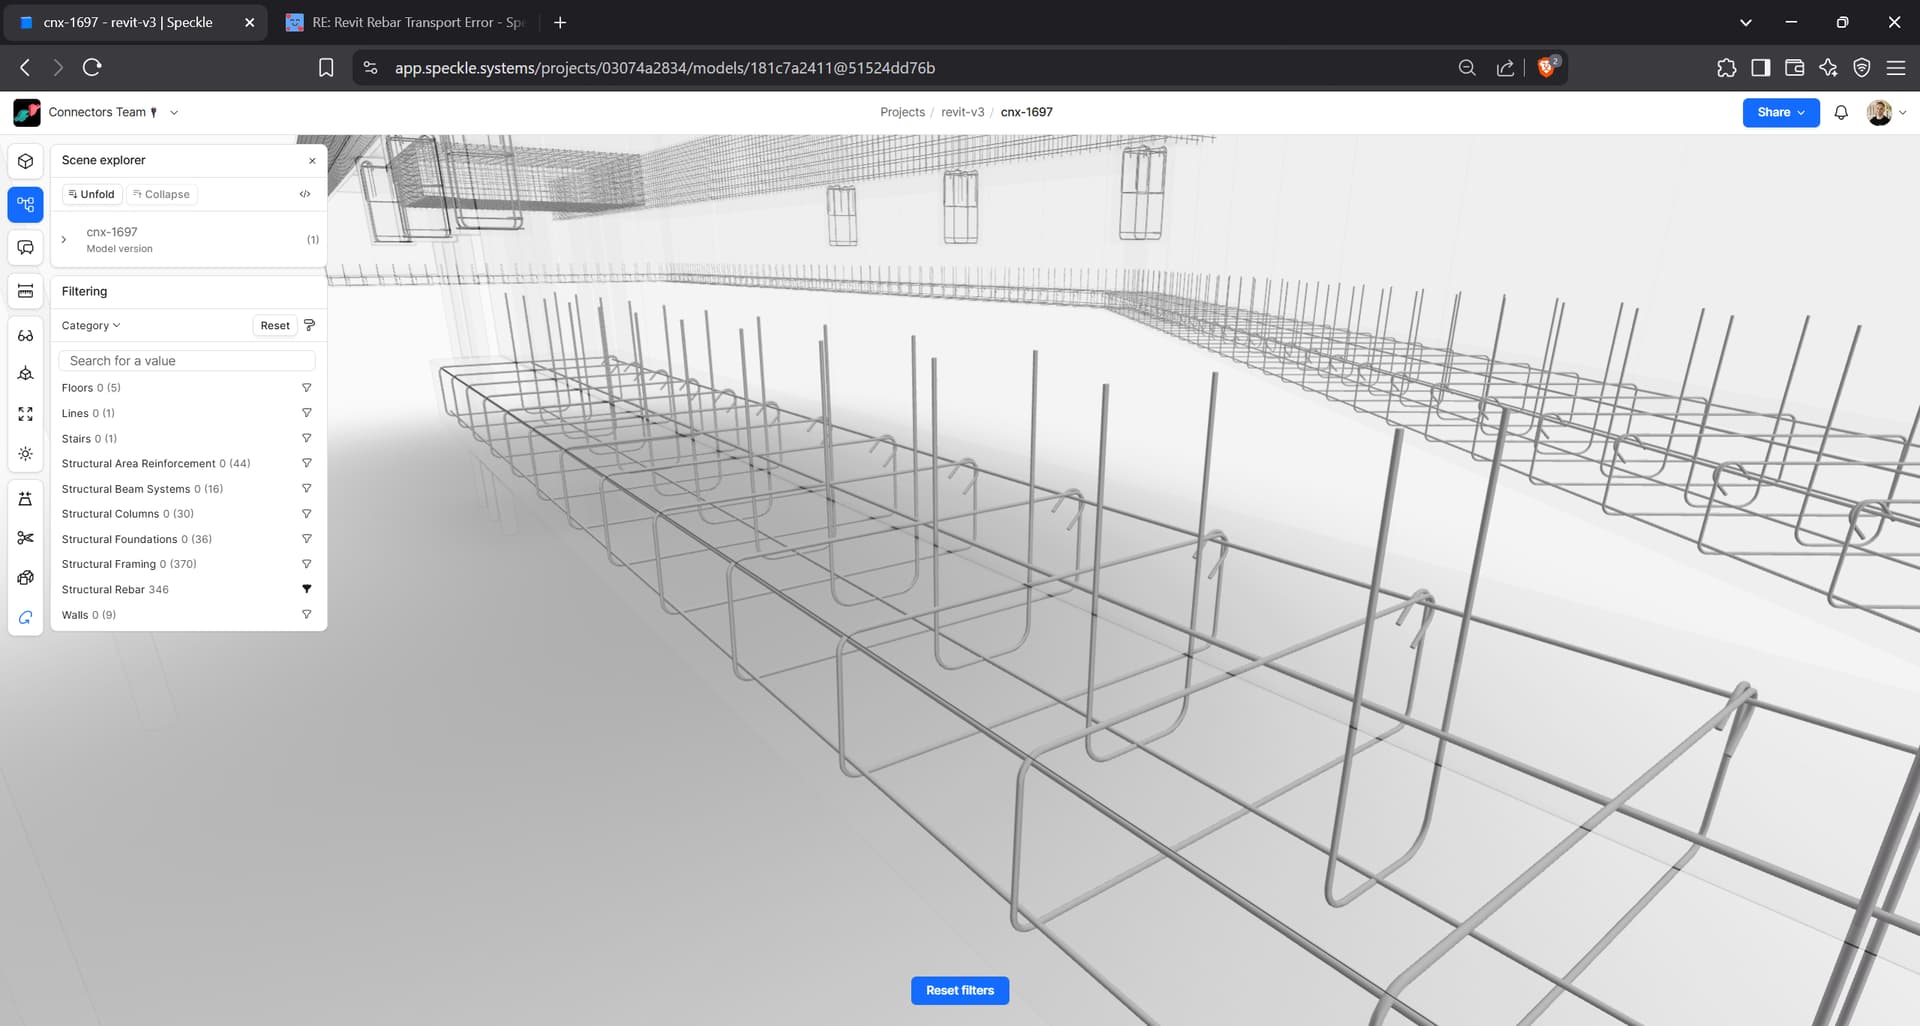The width and height of the screenshot is (1920, 1026).
Task: Open the notifications bell
Action: 1841,113
